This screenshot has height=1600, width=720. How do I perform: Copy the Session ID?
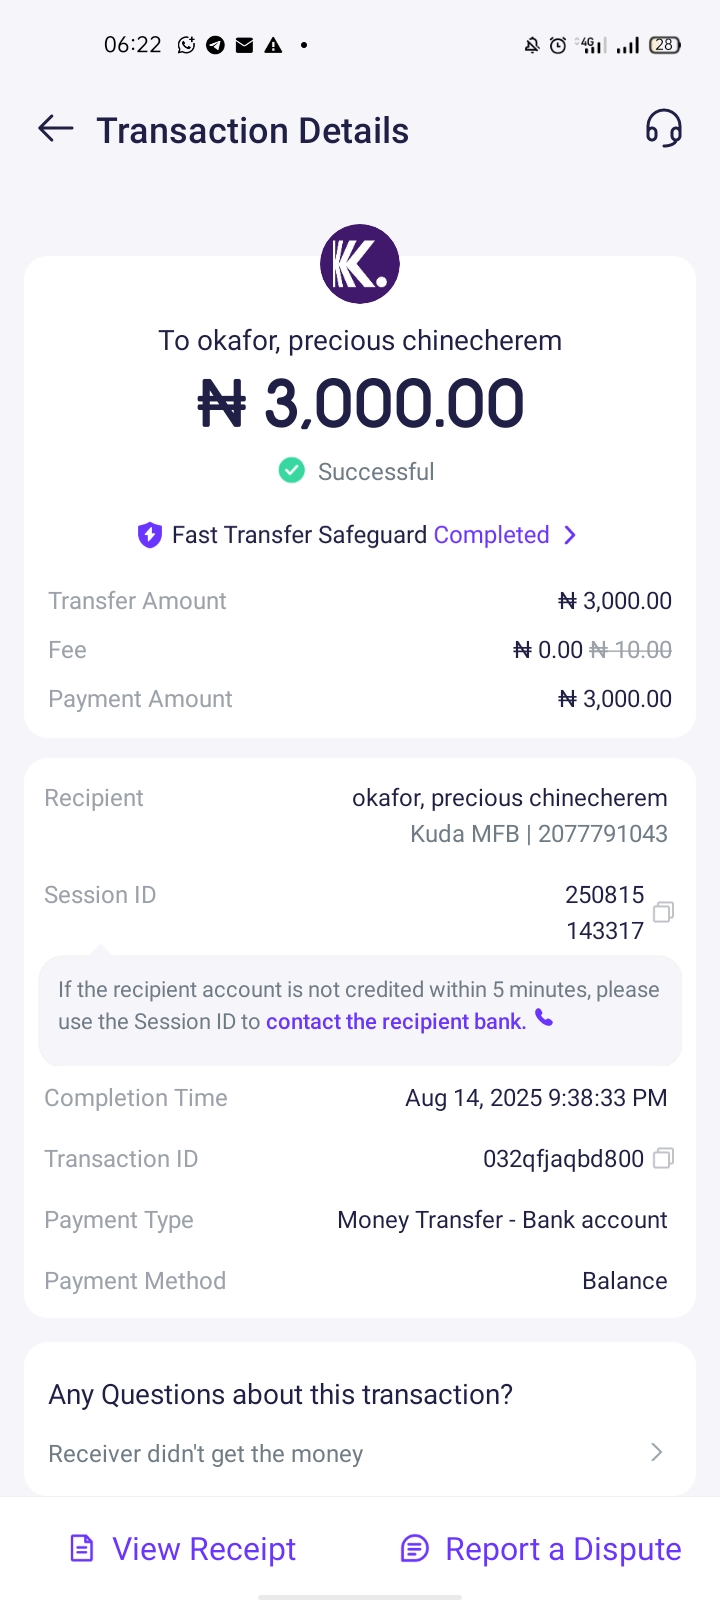[663, 912]
